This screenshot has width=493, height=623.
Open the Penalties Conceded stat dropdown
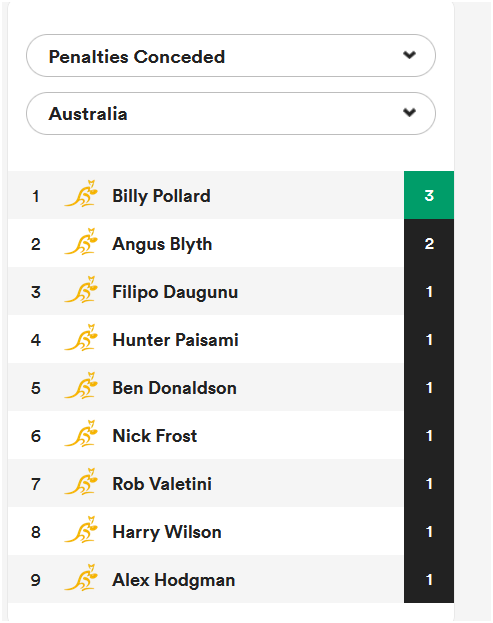231,56
